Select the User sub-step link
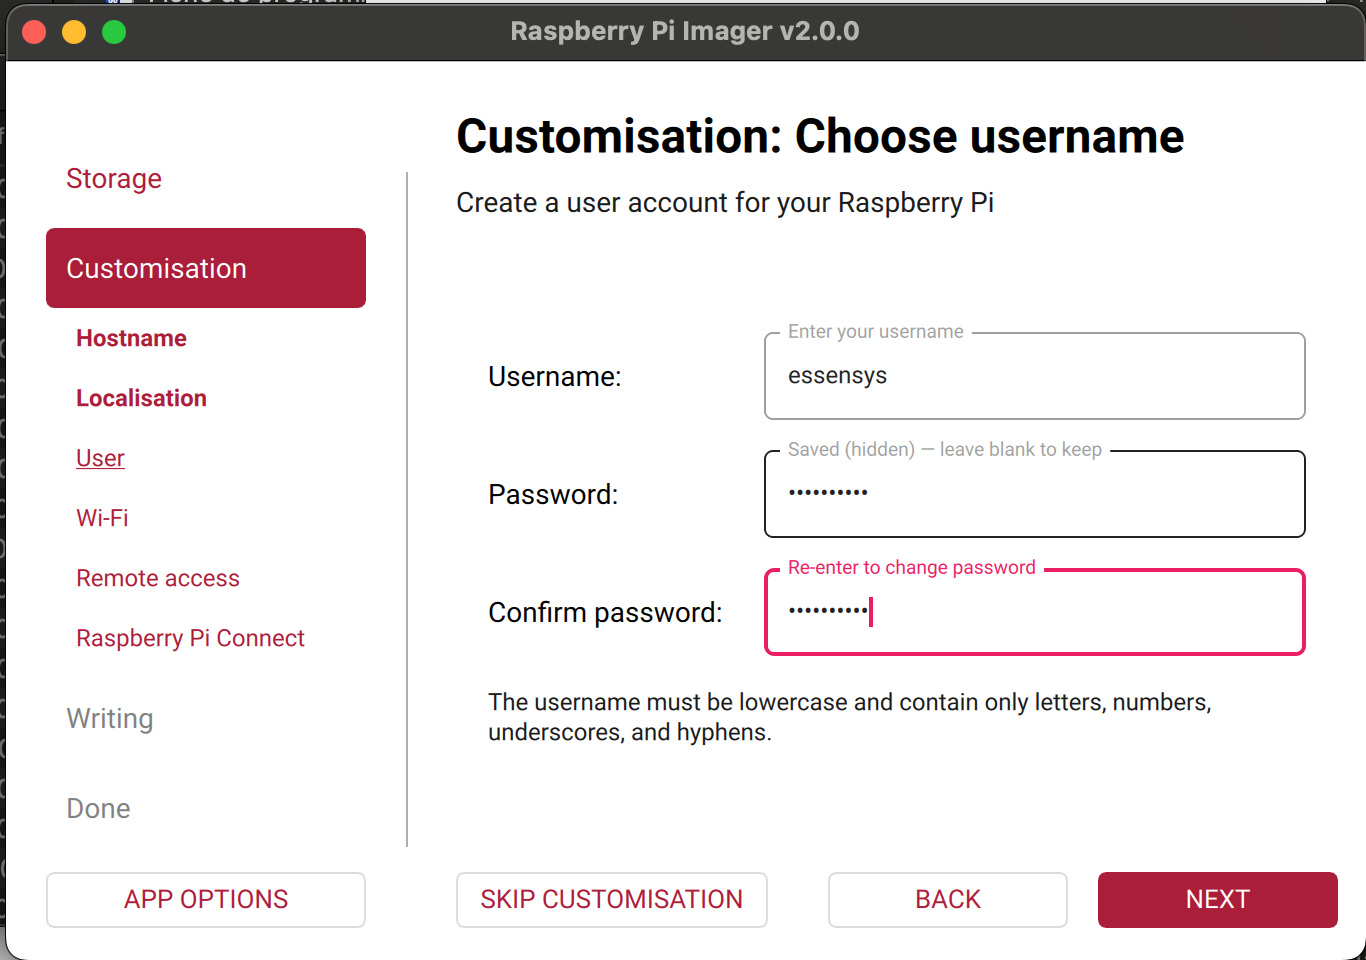The image size is (1366, 960). pos(100,459)
